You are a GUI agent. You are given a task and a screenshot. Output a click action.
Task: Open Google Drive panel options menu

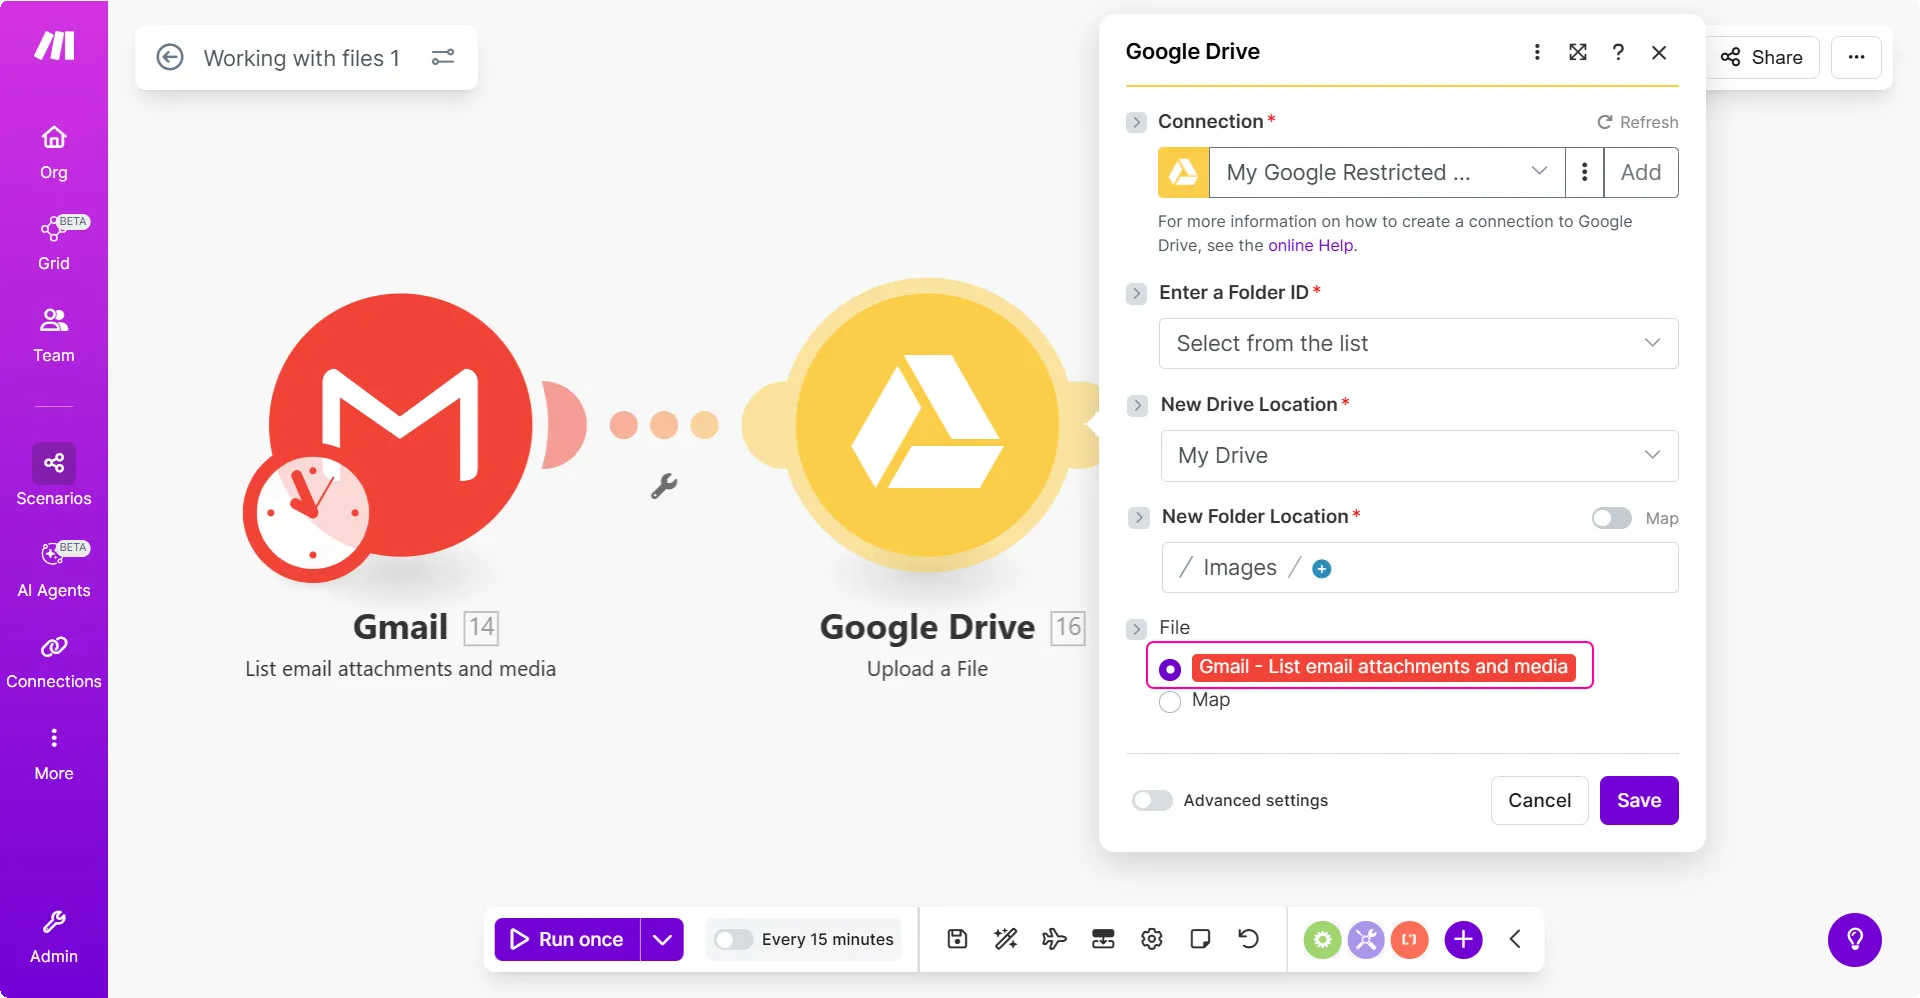pyautogui.click(x=1537, y=52)
